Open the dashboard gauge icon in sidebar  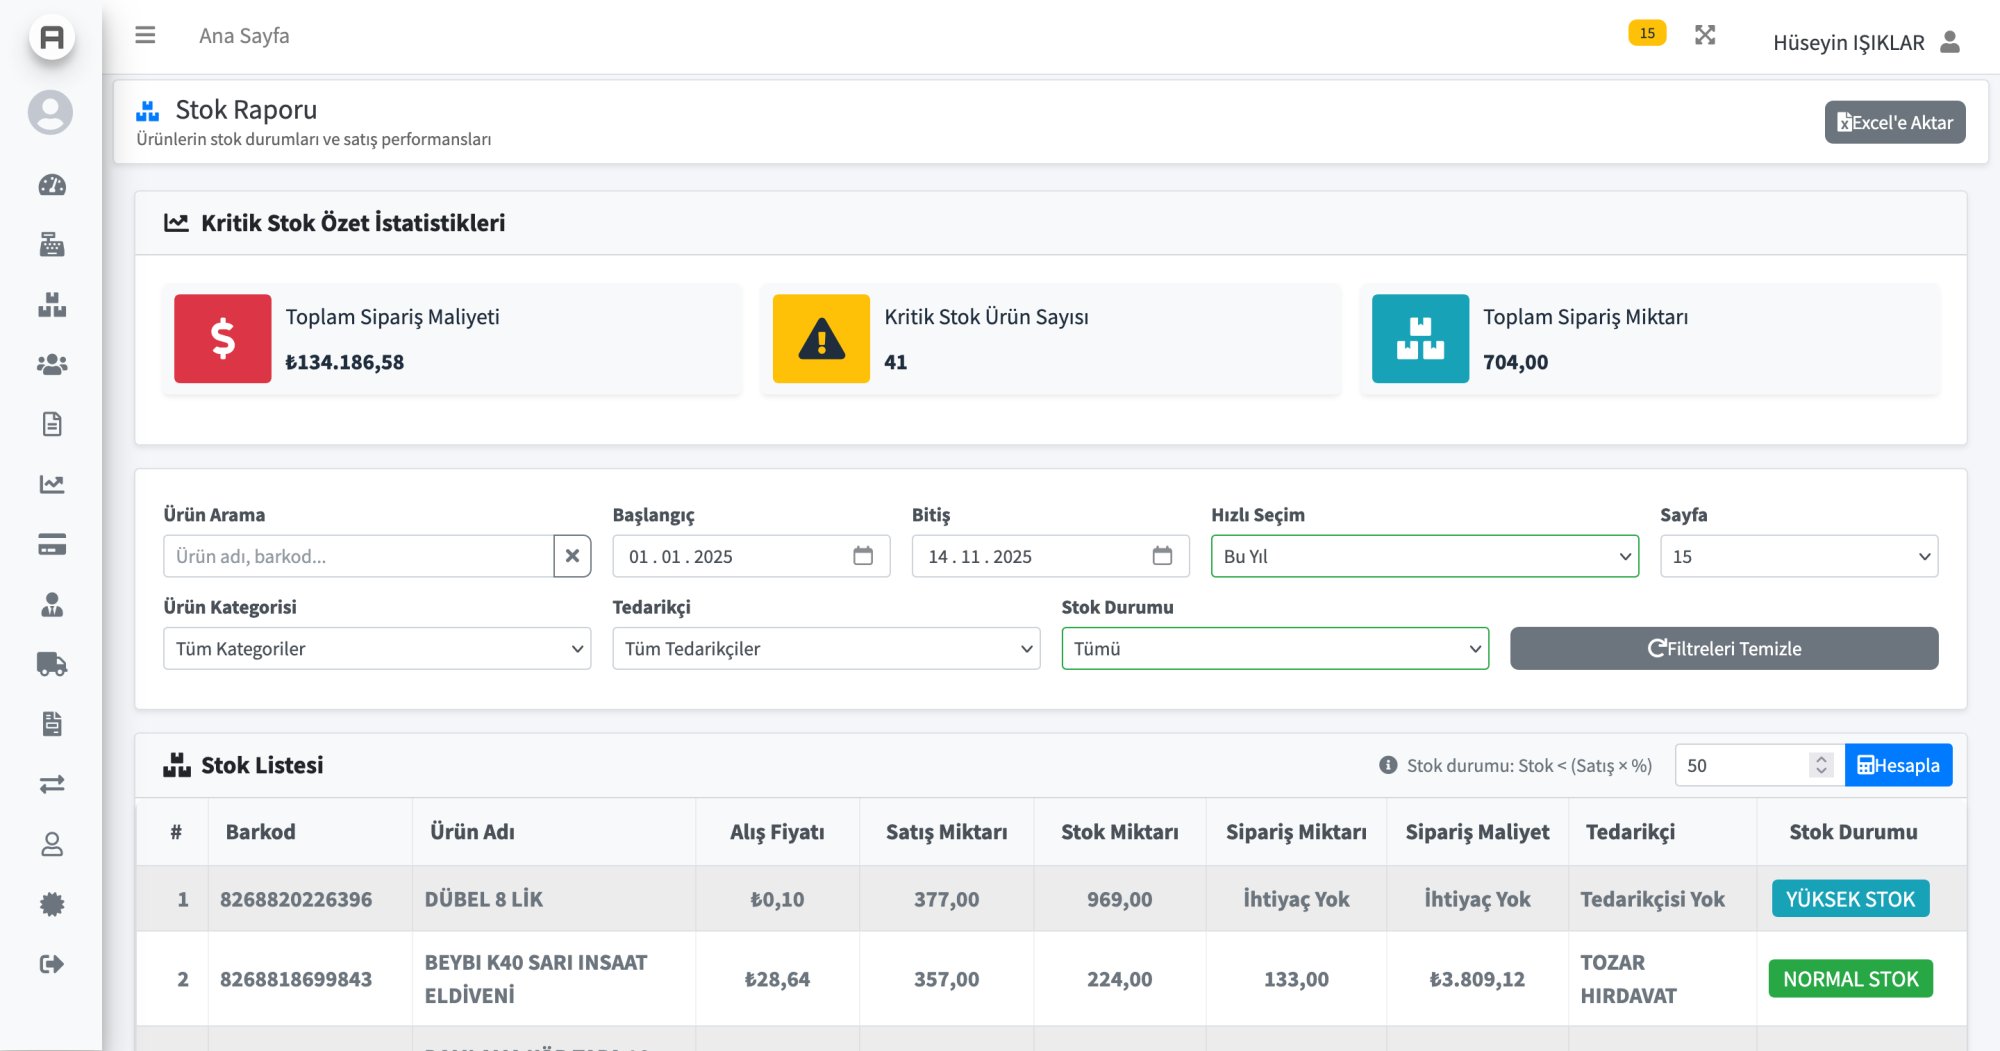[x=52, y=185]
